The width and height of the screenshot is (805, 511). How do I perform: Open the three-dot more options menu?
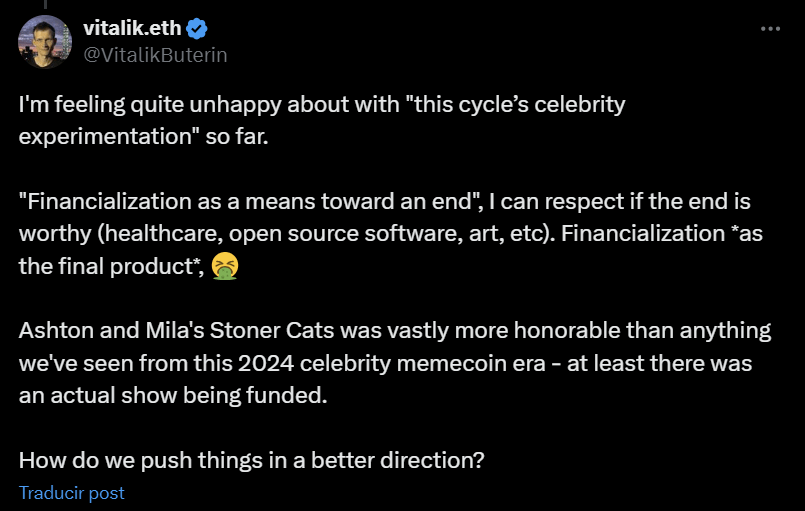pyautogui.click(x=770, y=29)
